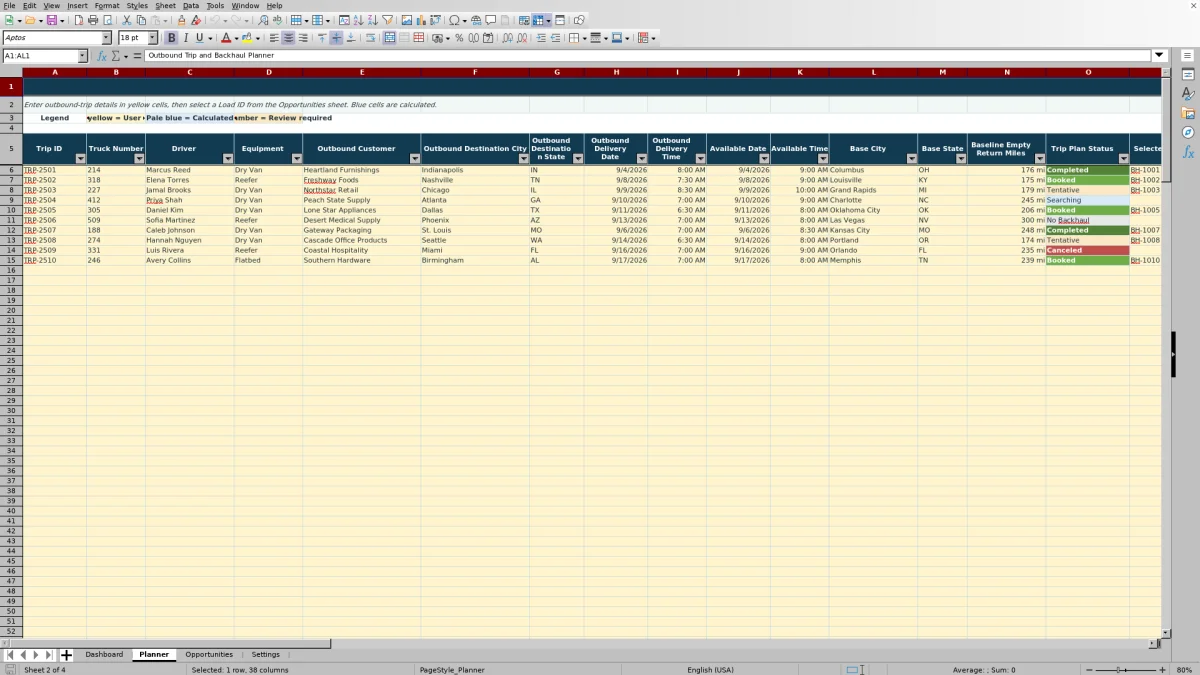The height and width of the screenshot is (675, 1200).
Task: Toggle Align Right button
Action: 303,38
